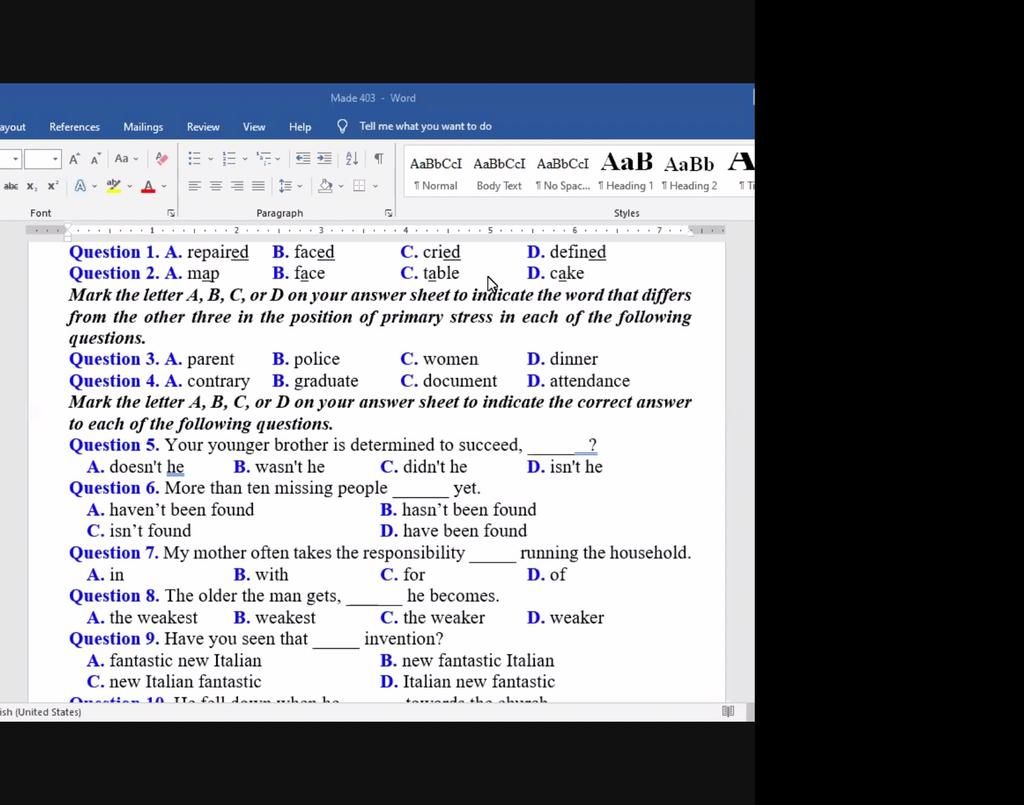Apply Heading 2 style
The height and width of the screenshot is (805, 1024).
689,173
